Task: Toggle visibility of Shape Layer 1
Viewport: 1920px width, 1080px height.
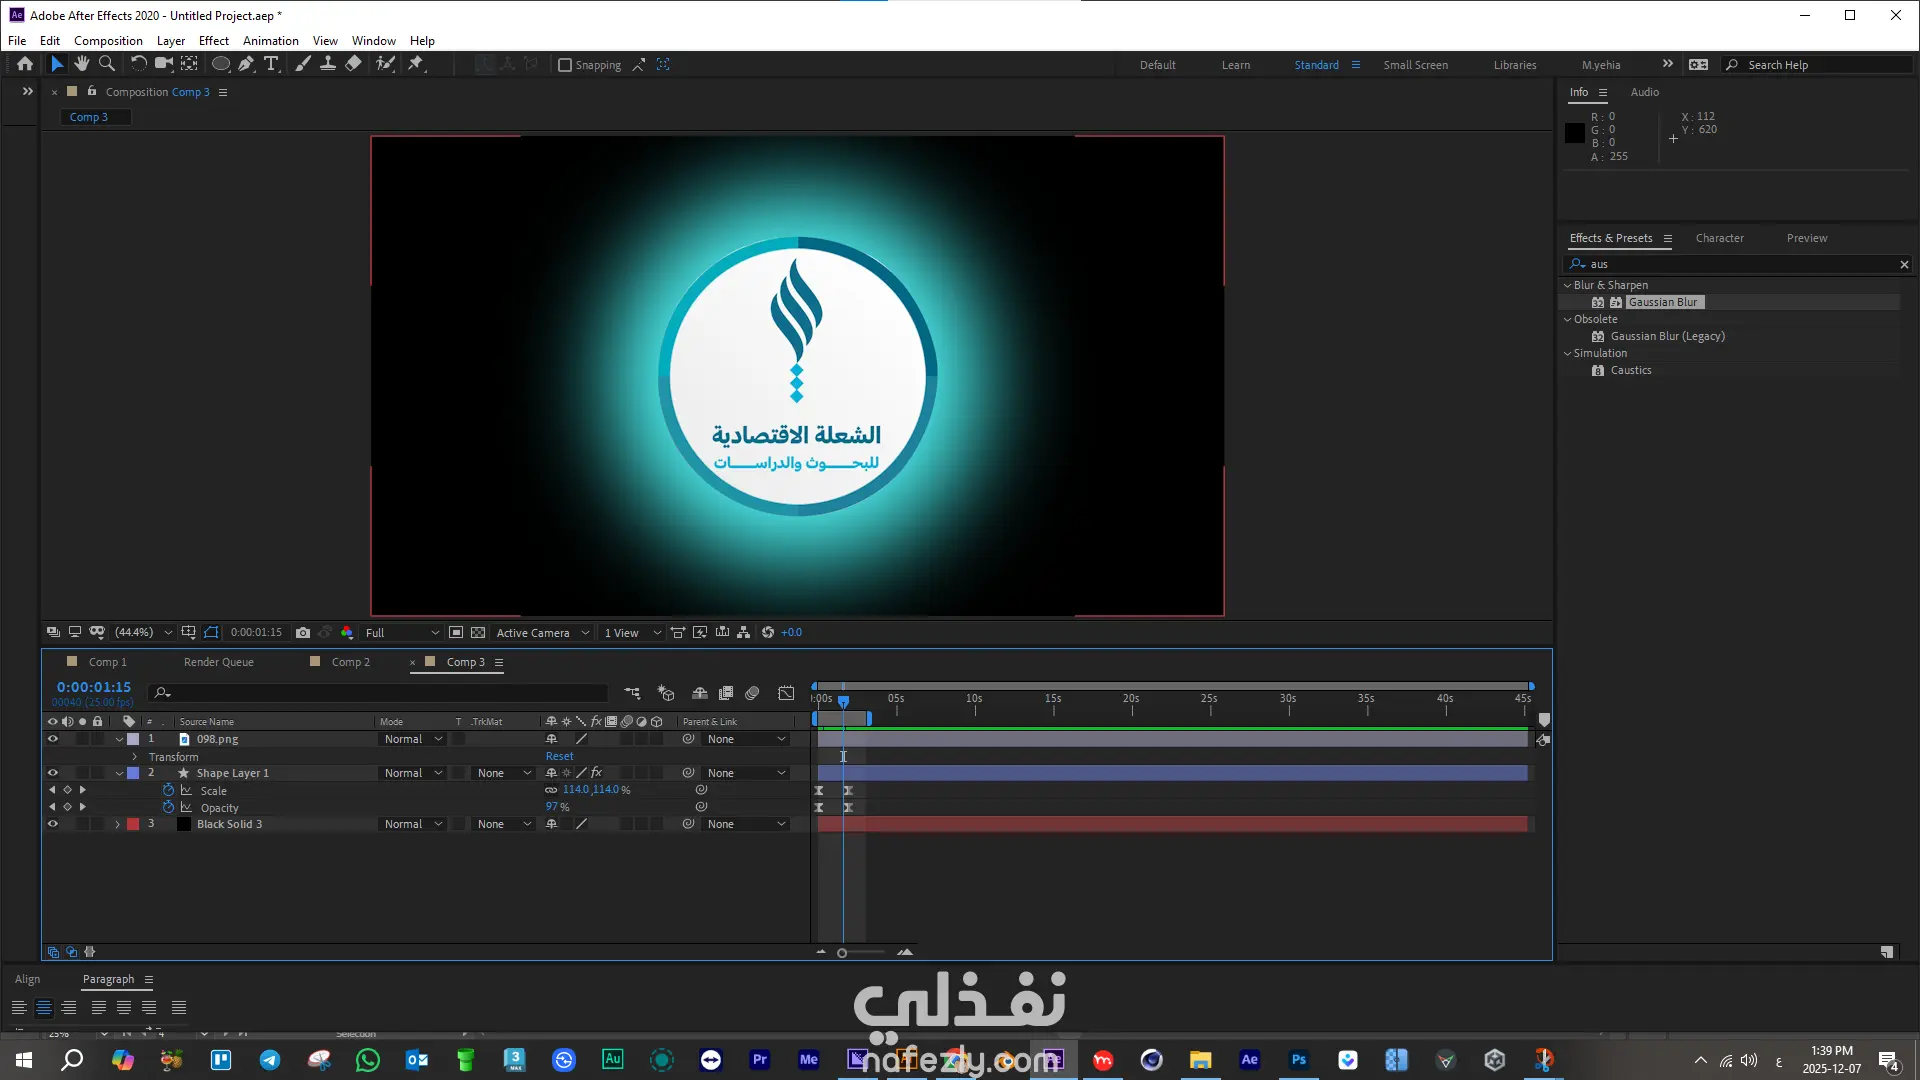Action: tap(53, 773)
